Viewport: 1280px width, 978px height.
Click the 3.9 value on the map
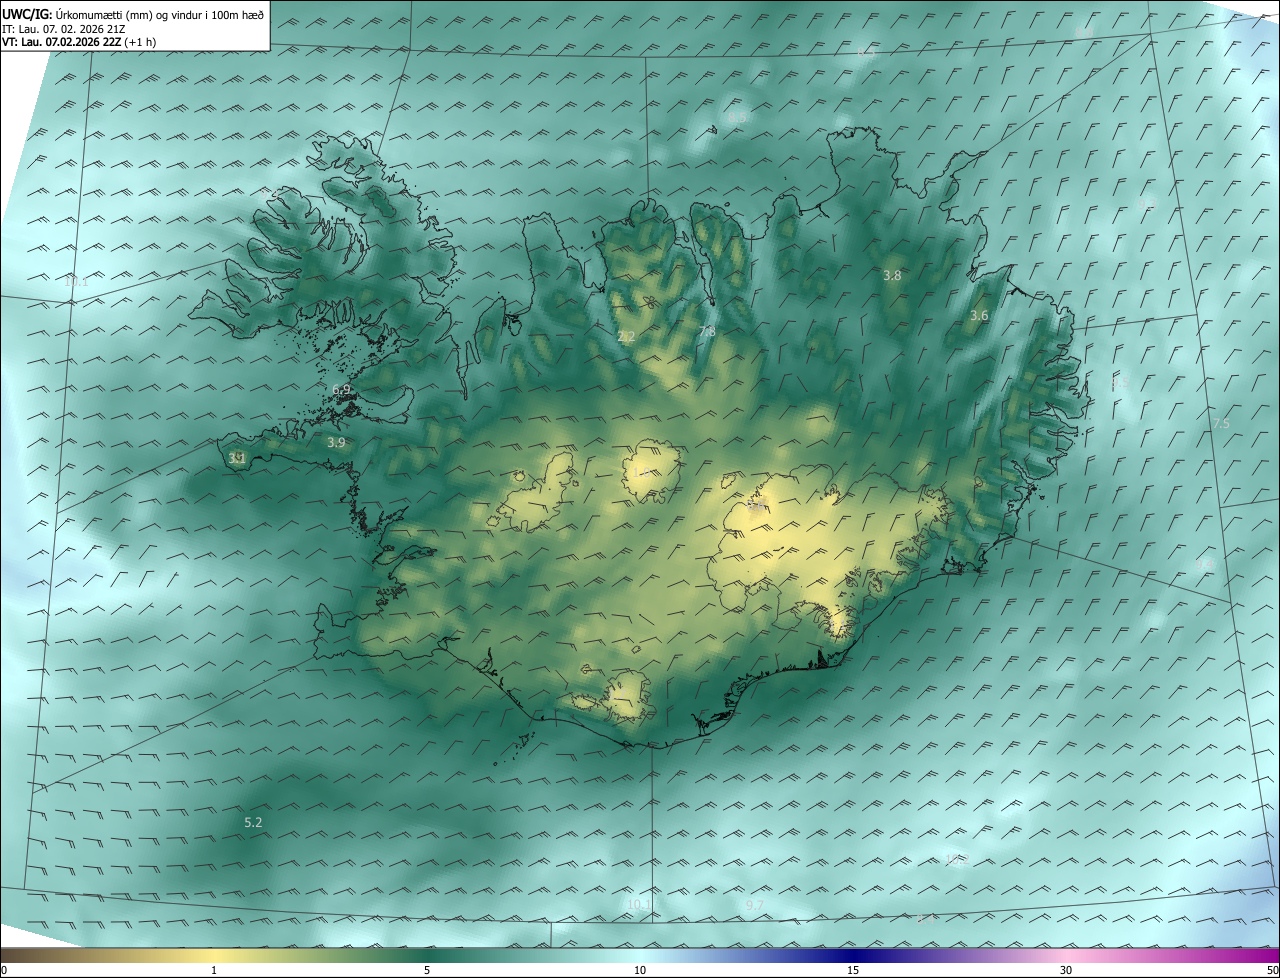pyautogui.click(x=336, y=442)
